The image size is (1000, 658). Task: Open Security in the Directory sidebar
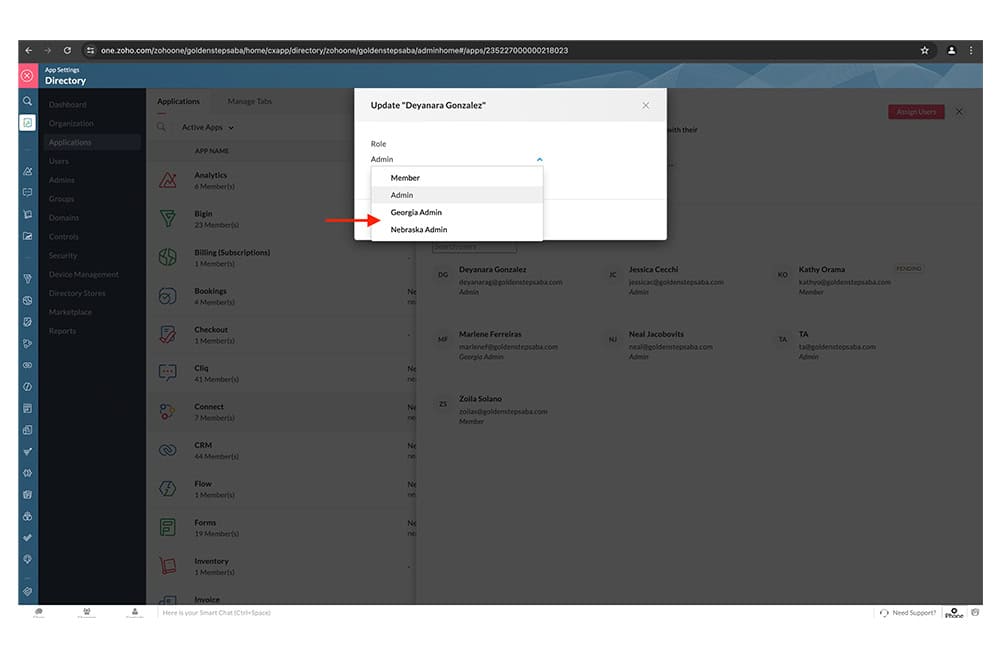tap(62, 256)
